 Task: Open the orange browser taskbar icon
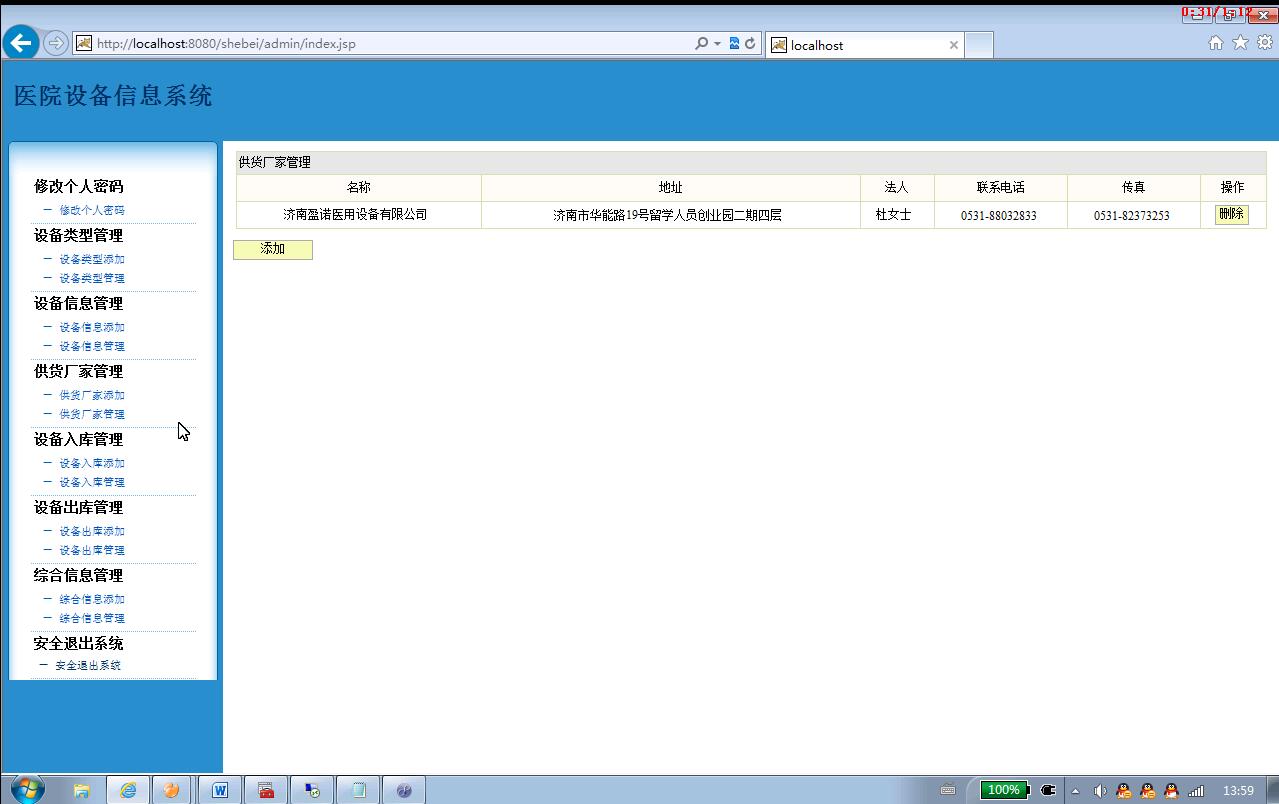[x=171, y=790]
